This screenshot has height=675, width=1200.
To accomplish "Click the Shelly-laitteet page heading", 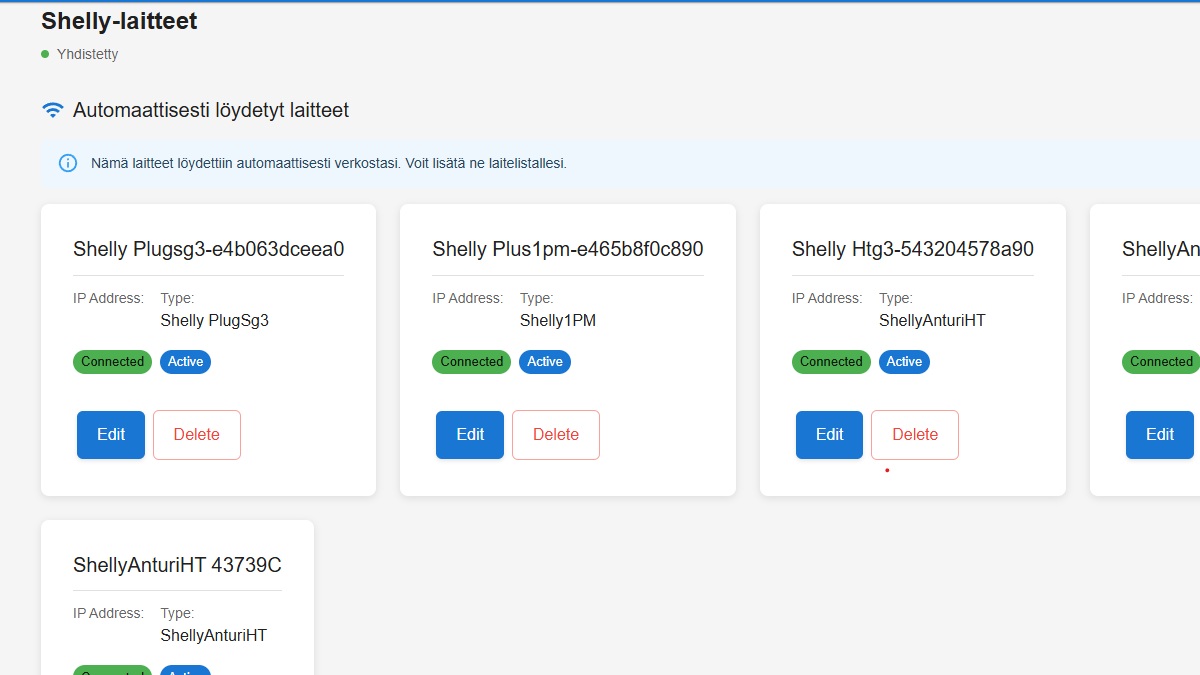I will point(119,21).
